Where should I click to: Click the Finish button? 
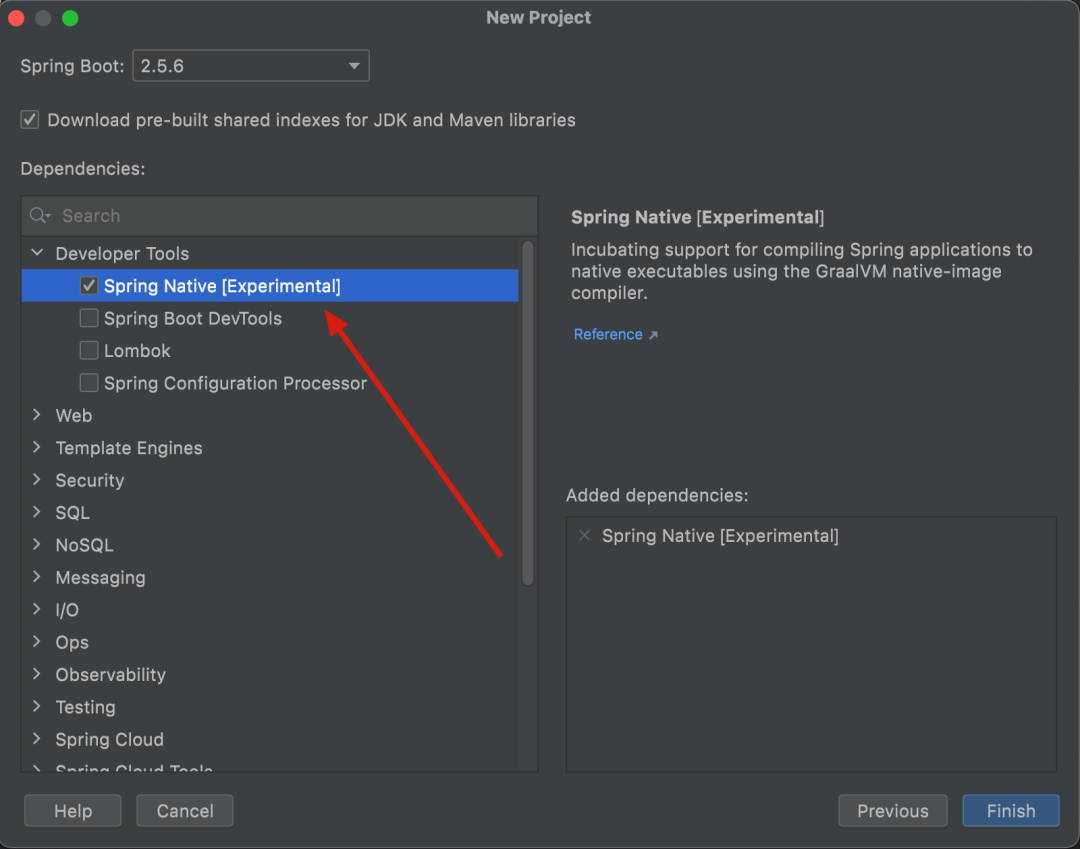pyautogui.click(x=1010, y=810)
